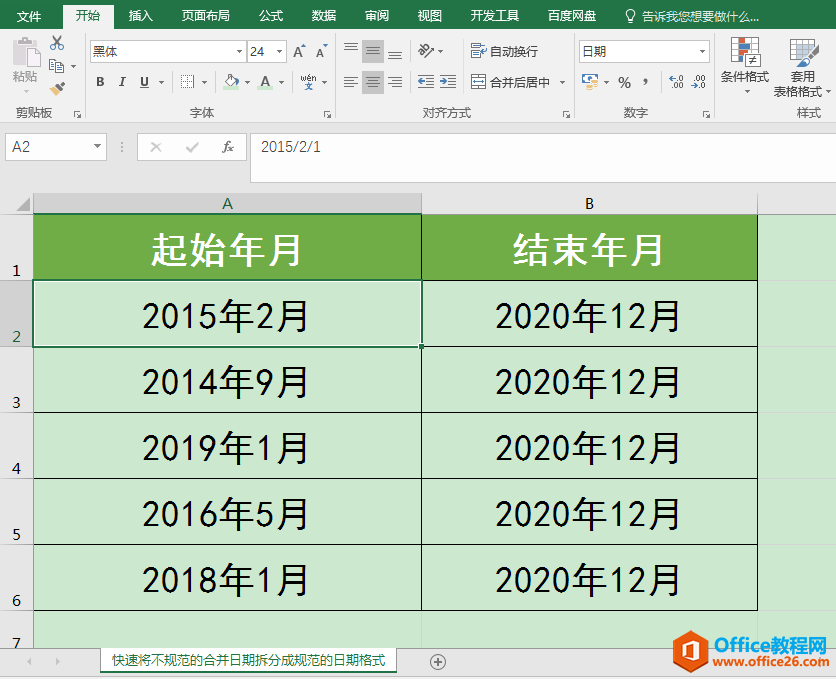Viewport: 836px width, 679px height.
Task: Add a new sheet with plus button
Action: pos(438,662)
